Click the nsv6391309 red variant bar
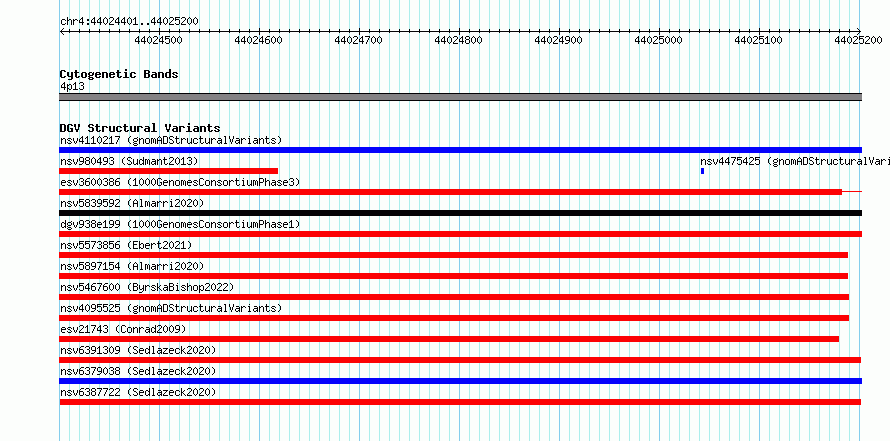This screenshot has height=441, width=890. 460,360
